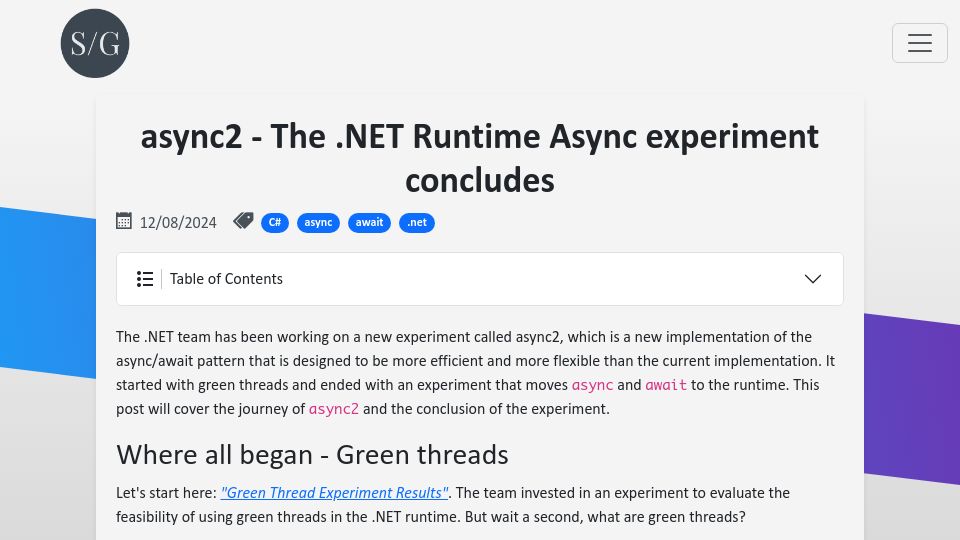Click the tags icon before C# tag
Image resolution: width=960 pixels, height=540 pixels.
(243, 221)
